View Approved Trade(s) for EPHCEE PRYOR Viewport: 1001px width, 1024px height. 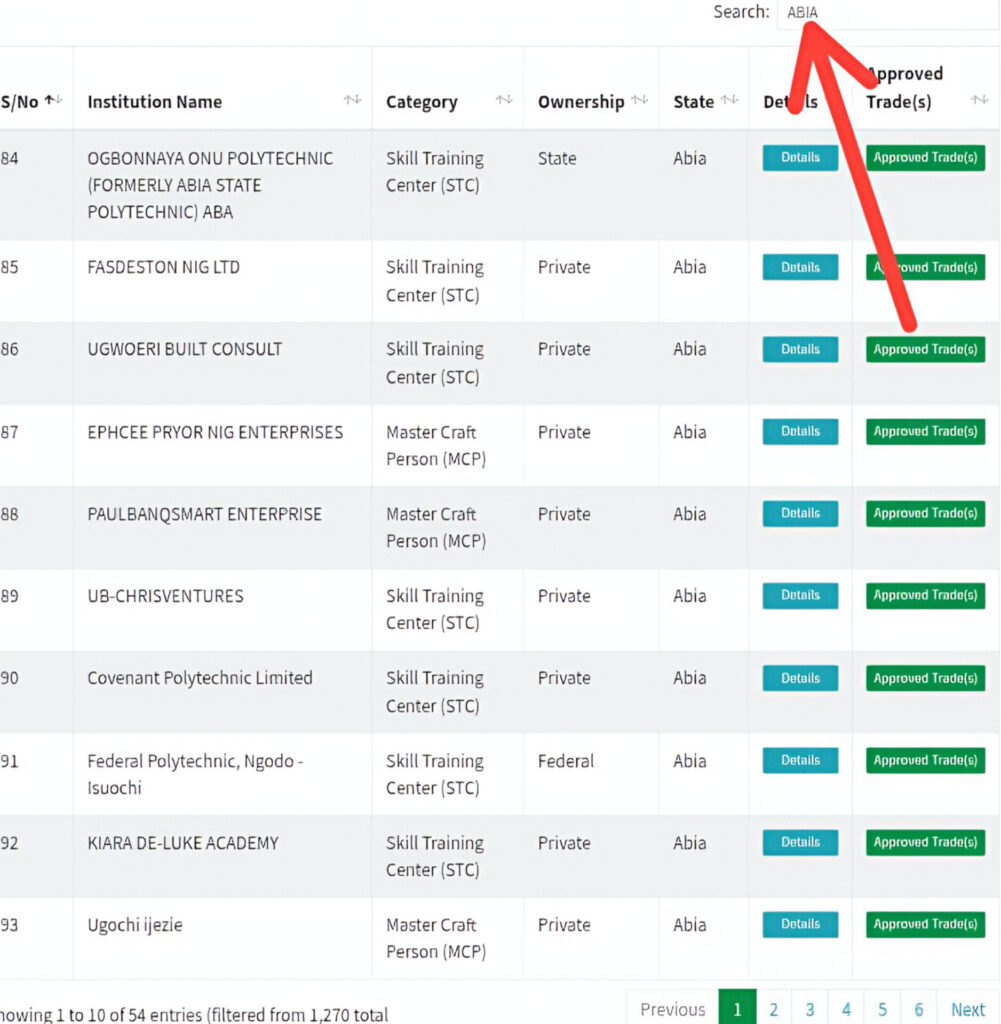[925, 432]
